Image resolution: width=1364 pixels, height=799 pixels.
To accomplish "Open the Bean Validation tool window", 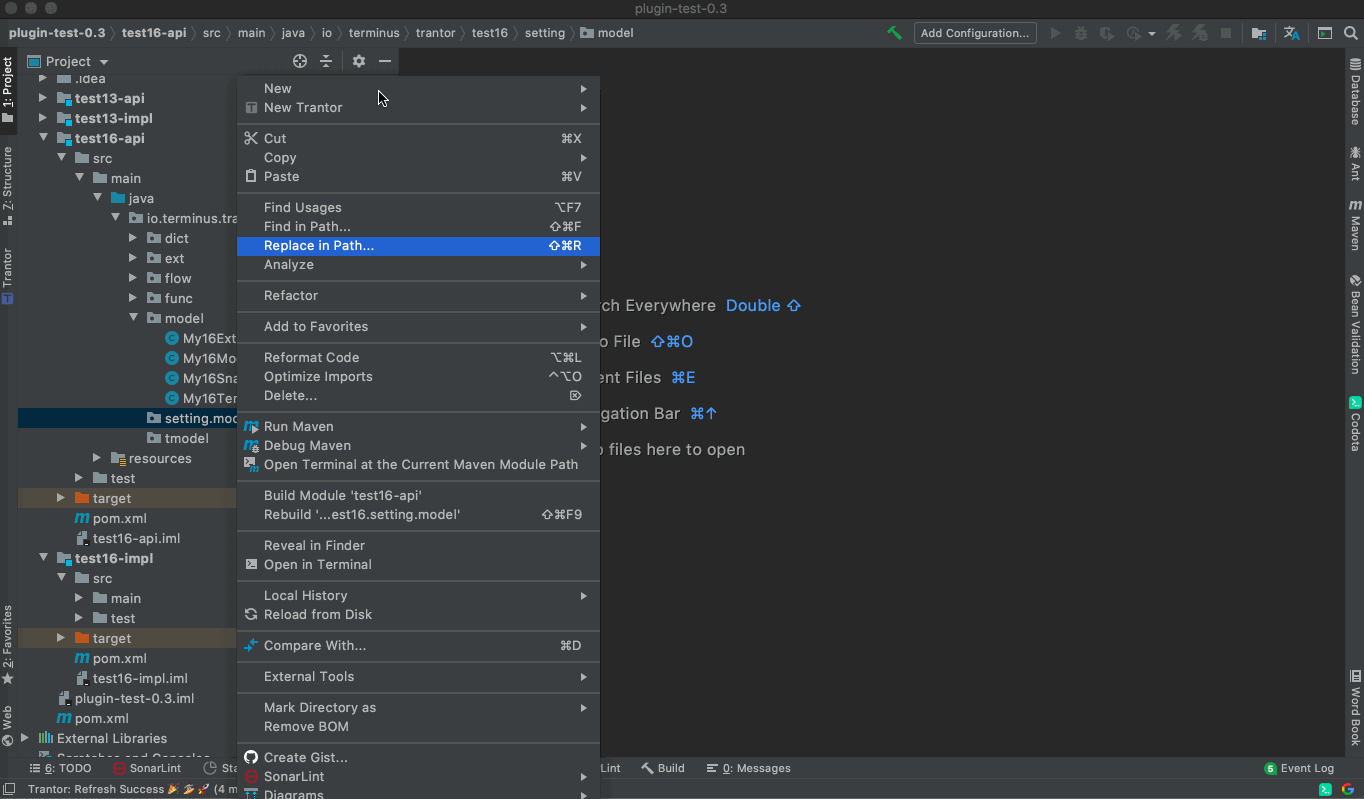I will (1355, 324).
